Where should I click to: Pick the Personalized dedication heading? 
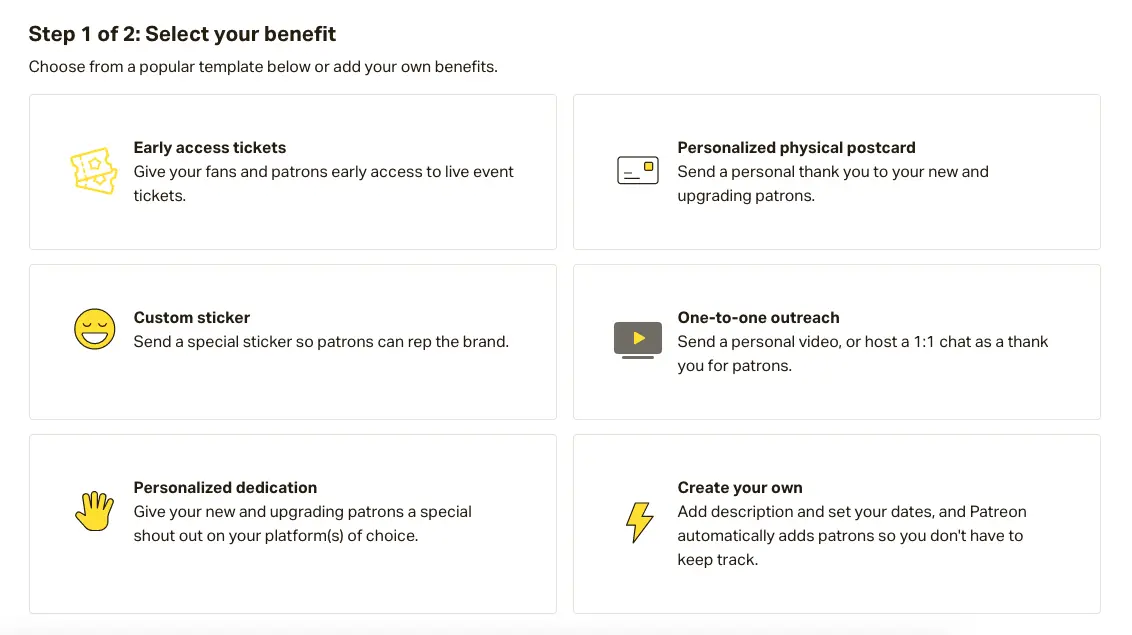click(x=225, y=488)
